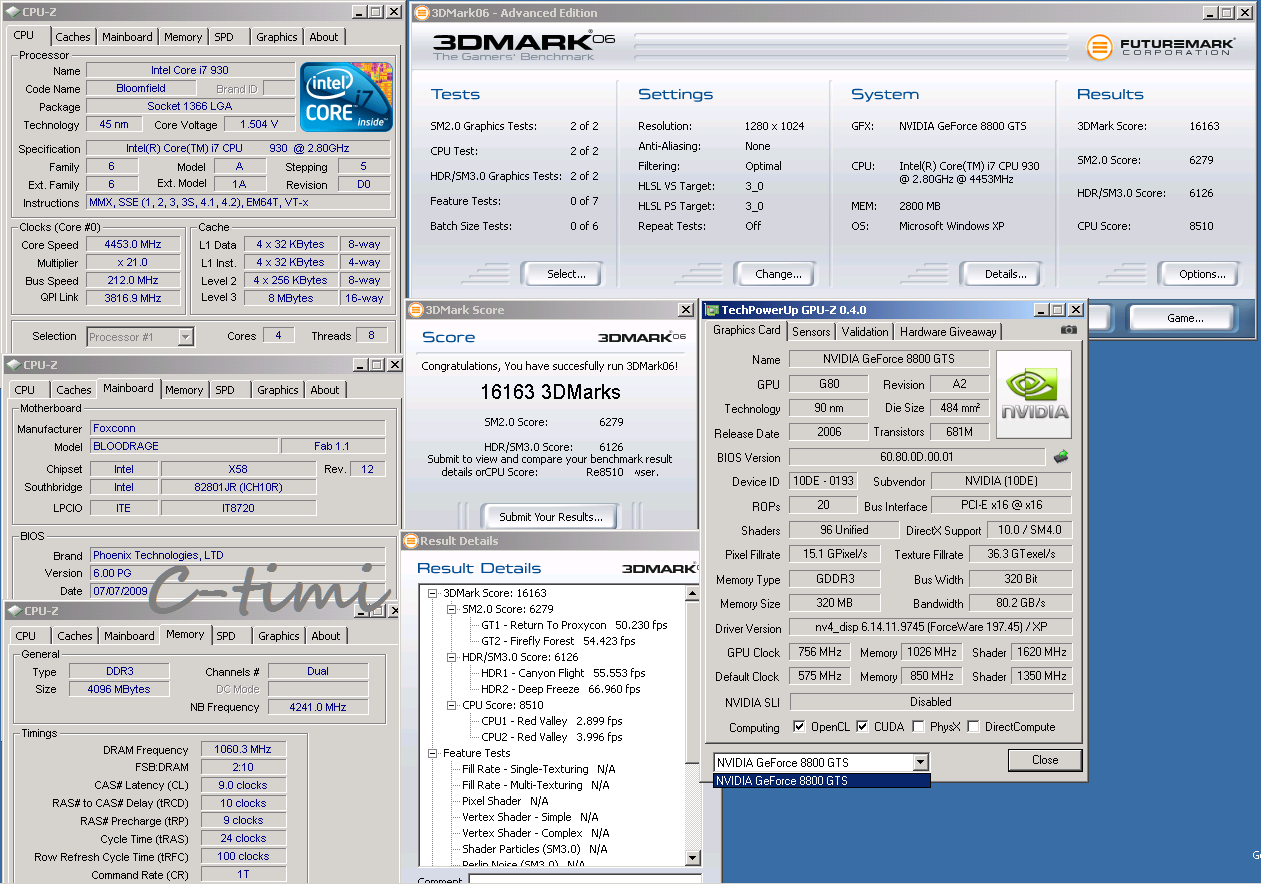Click the Result Details window title icon
The height and width of the screenshot is (885, 1261).
click(x=411, y=541)
